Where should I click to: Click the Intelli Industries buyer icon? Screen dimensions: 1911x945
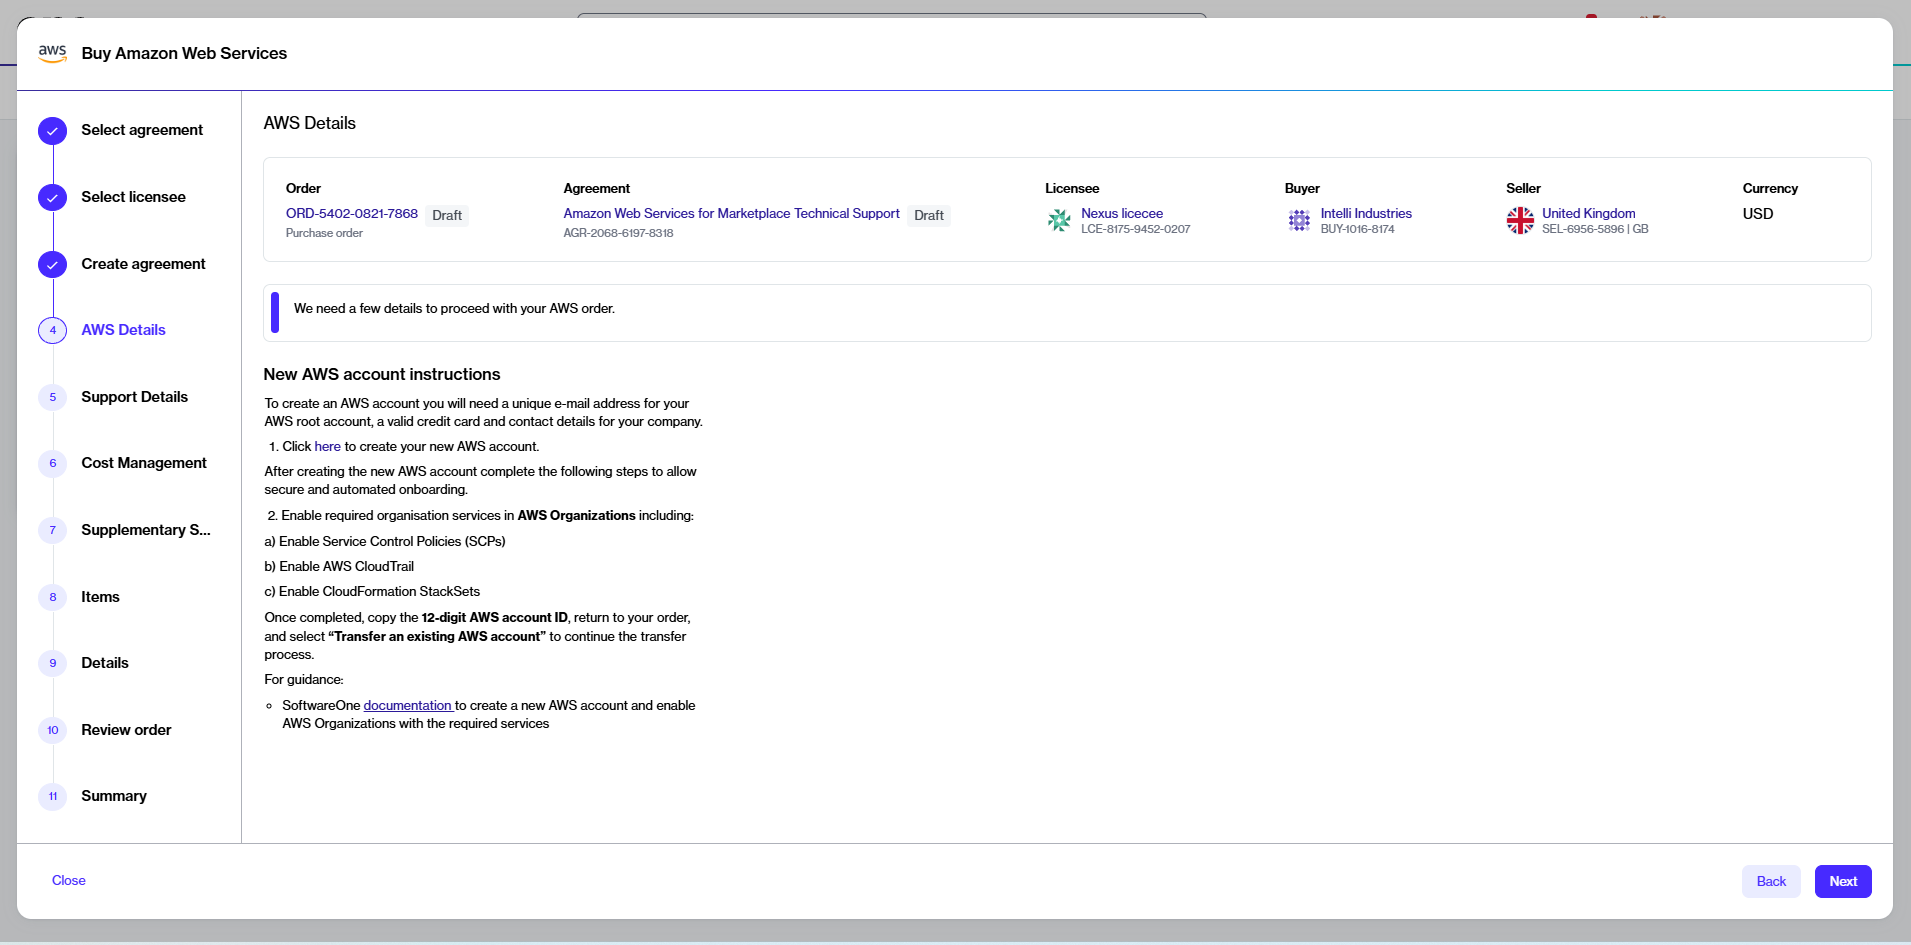pyautogui.click(x=1299, y=220)
